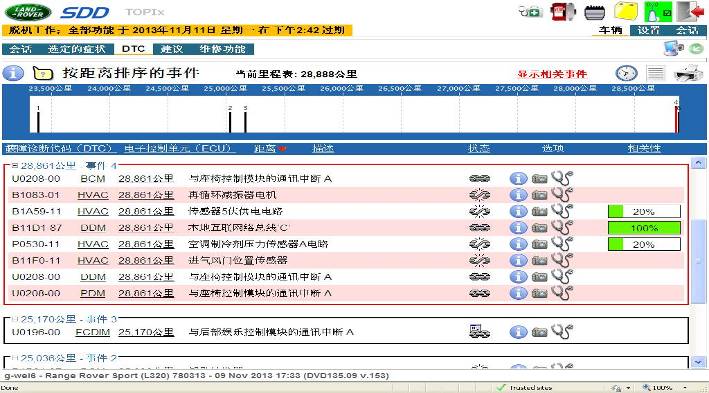The image size is (709, 393).
Task: Open the info icon for U0208-00 BCM row
Action: [x=518, y=179]
